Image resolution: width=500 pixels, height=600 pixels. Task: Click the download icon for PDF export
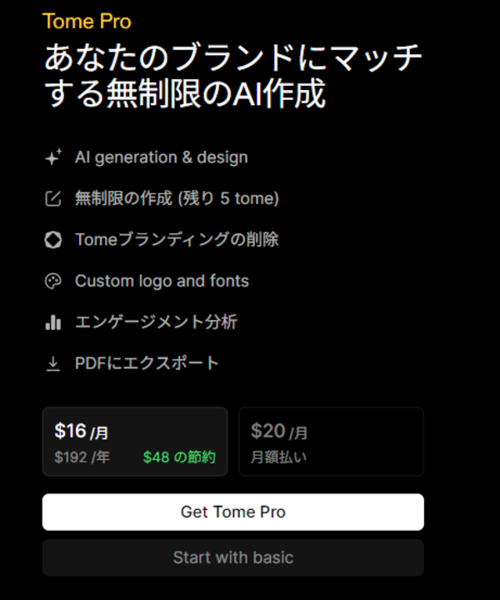[53, 364]
